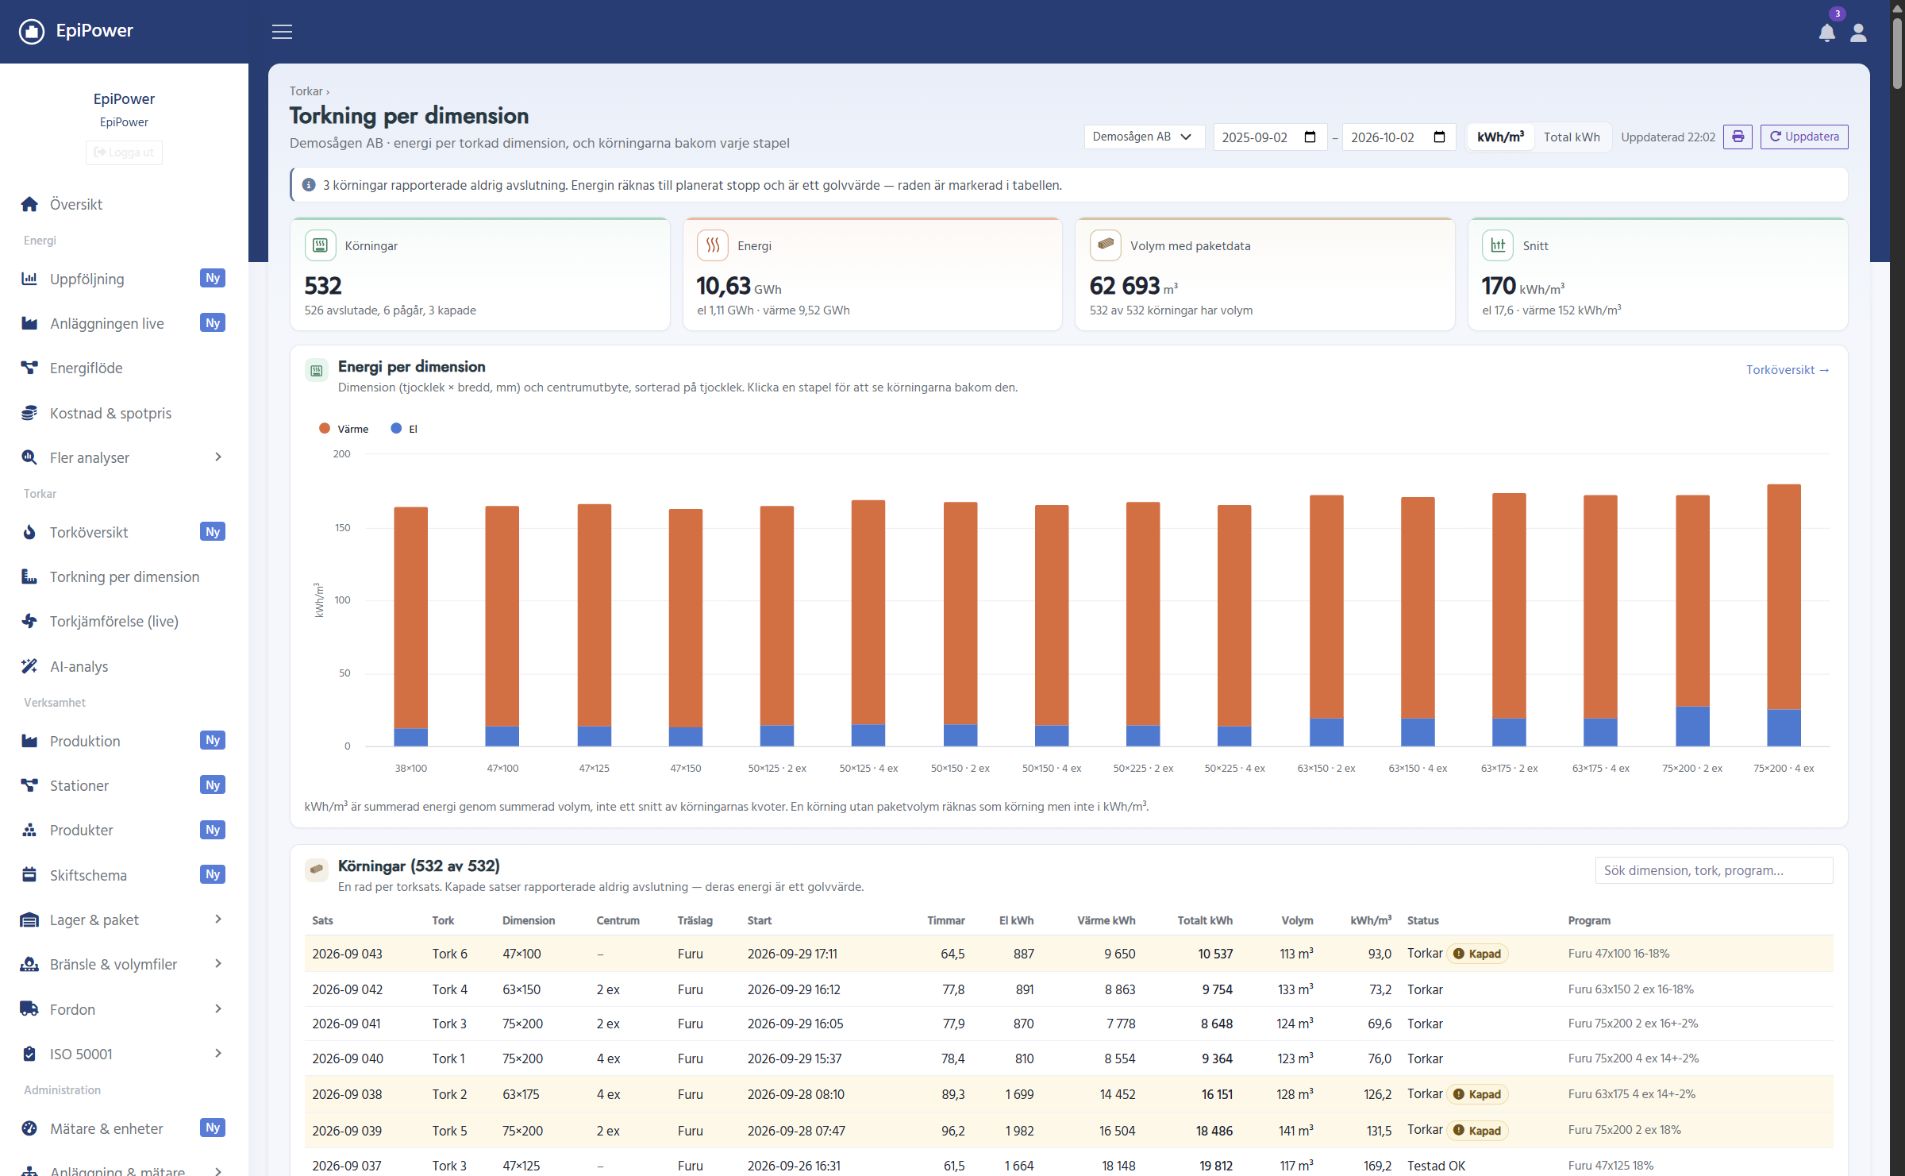Click the print icon button

(1738, 137)
